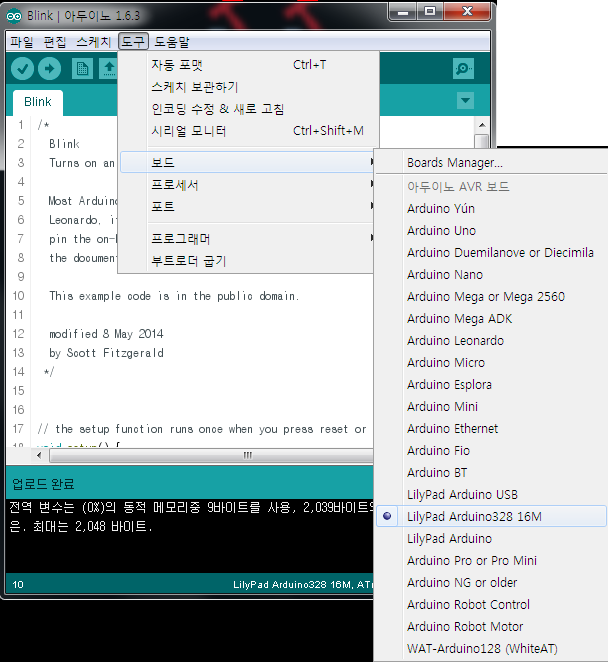
Task: Minimize the Arduino window
Action: 402,12
